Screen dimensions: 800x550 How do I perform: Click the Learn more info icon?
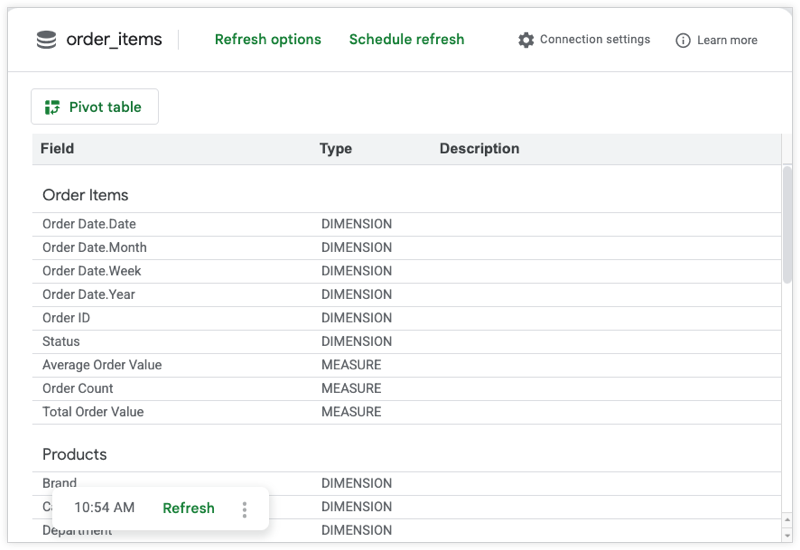(683, 41)
